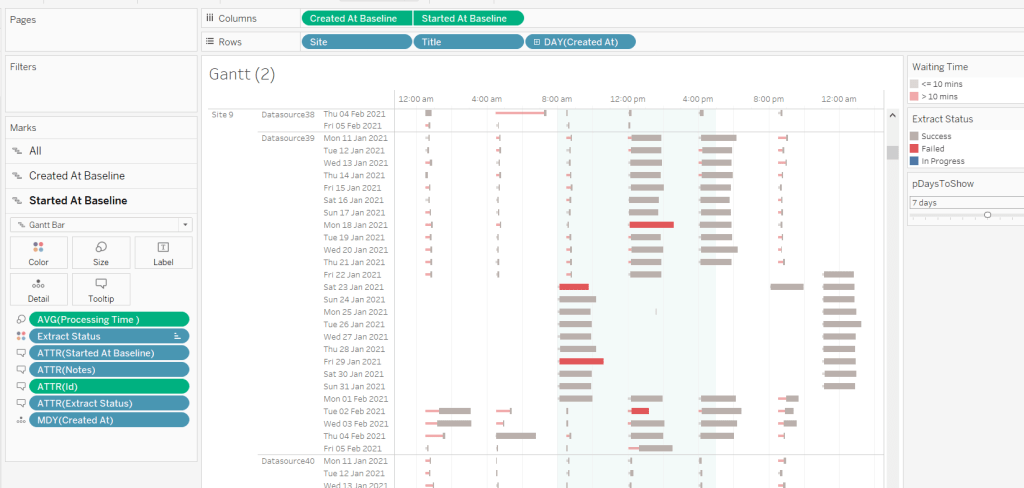The height and width of the screenshot is (488, 1024).
Task: Expand the DAY(Created At) pill hierarchy
Action: click(537, 42)
